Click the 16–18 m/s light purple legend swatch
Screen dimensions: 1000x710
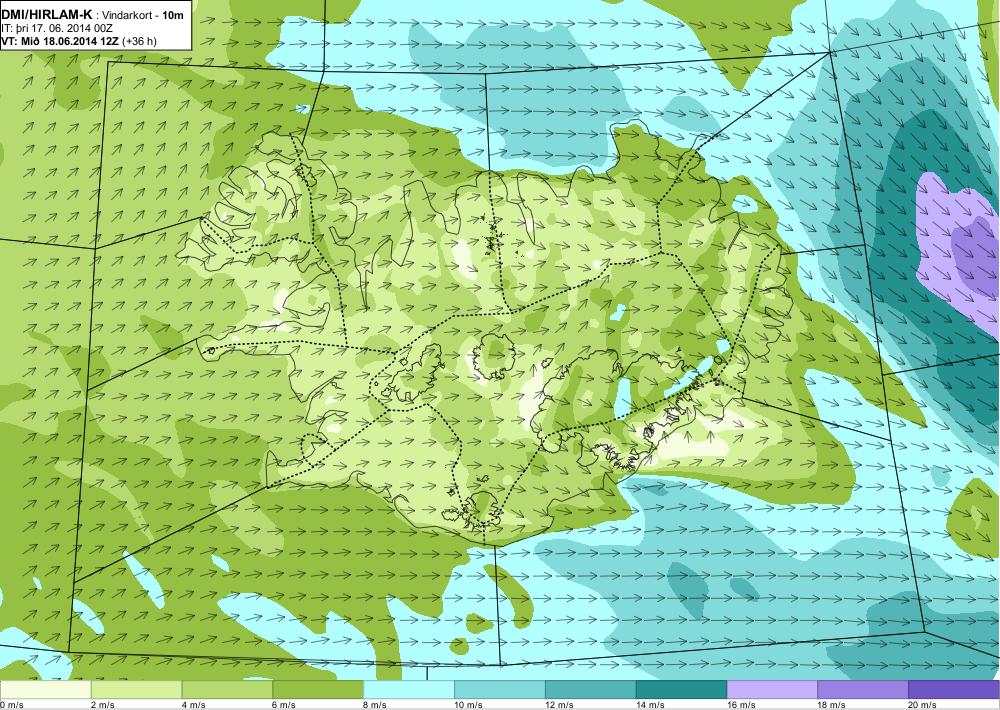click(x=772, y=690)
